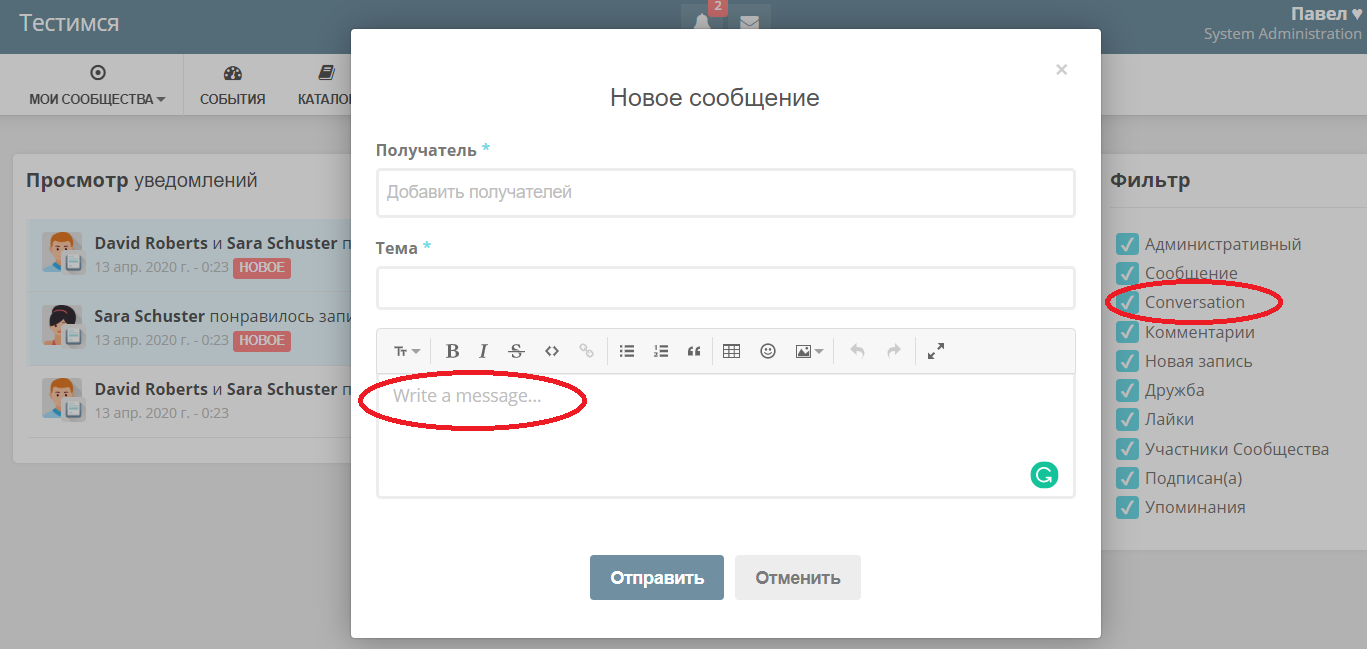Screen dimensions: 1367x649
Task: Open the СОБЫТИЯ navigation item
Action: pos(232,86)
